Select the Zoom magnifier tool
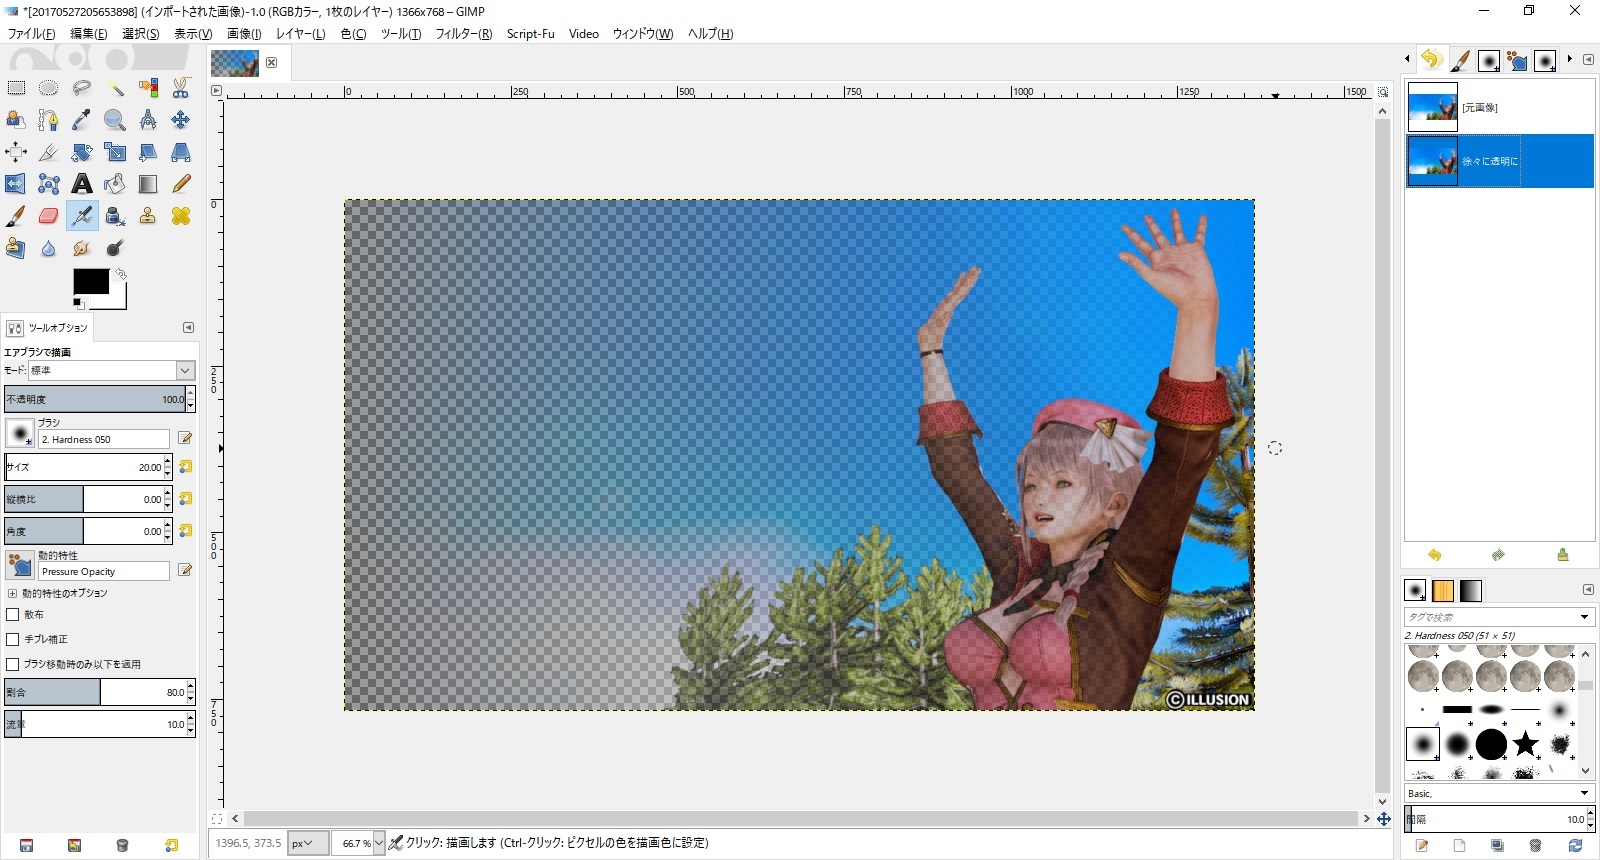Viewport: 1600px width, 860px height. [115, 120]
